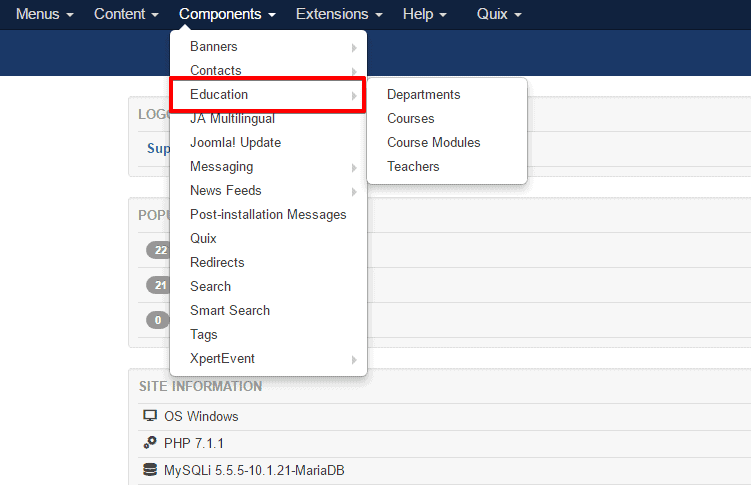Click the Redirects menu item
Screen dimensions: 751x485
[217, 263]
